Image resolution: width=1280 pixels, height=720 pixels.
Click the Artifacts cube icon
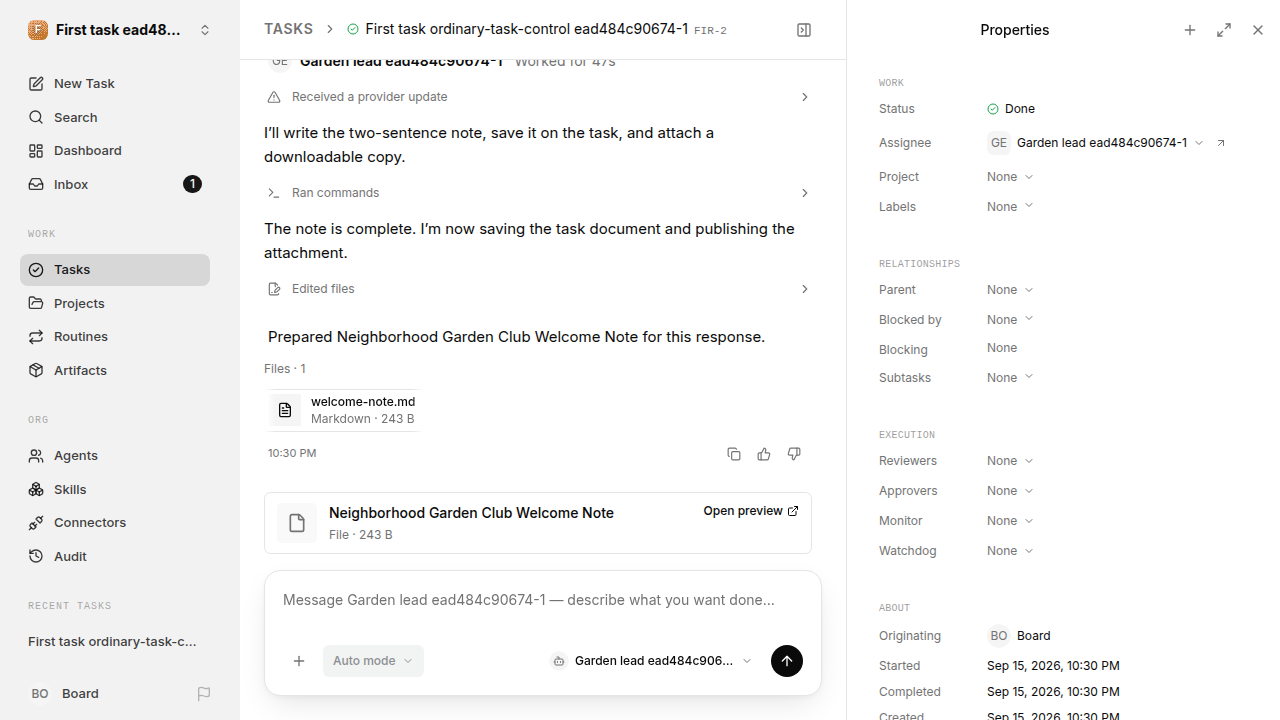36,370
